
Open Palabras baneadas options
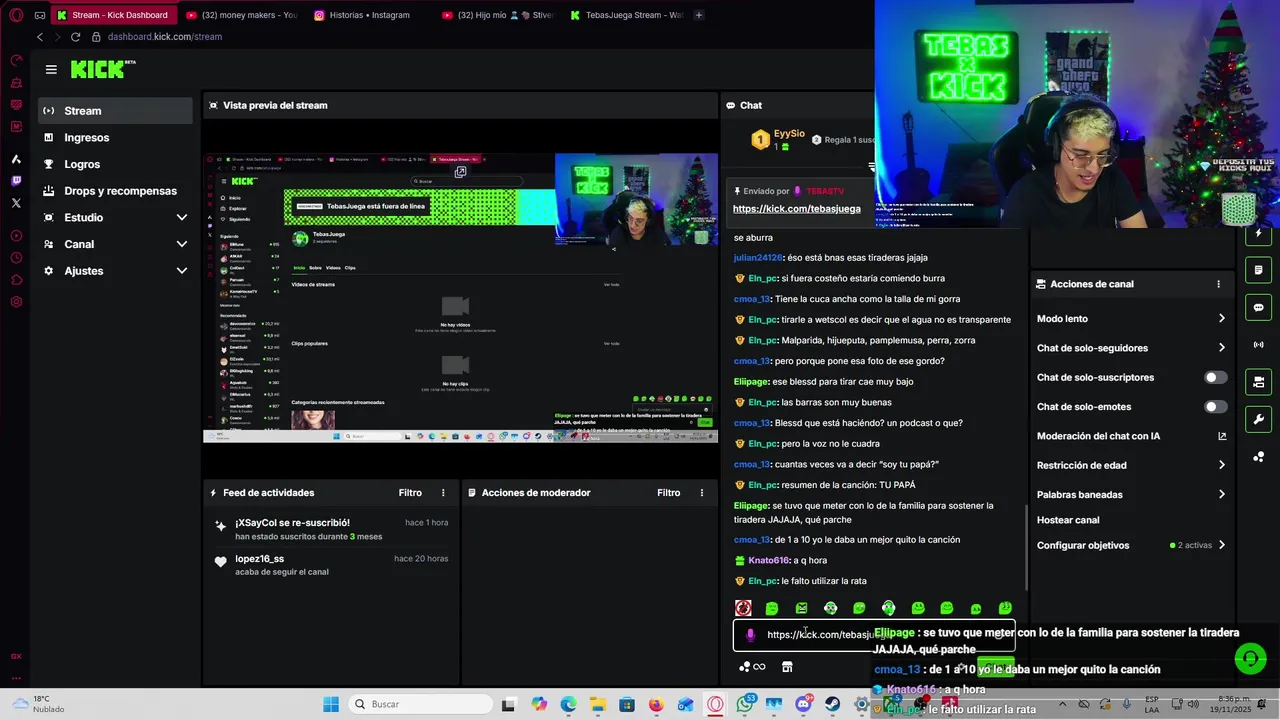coord(1130,495)
